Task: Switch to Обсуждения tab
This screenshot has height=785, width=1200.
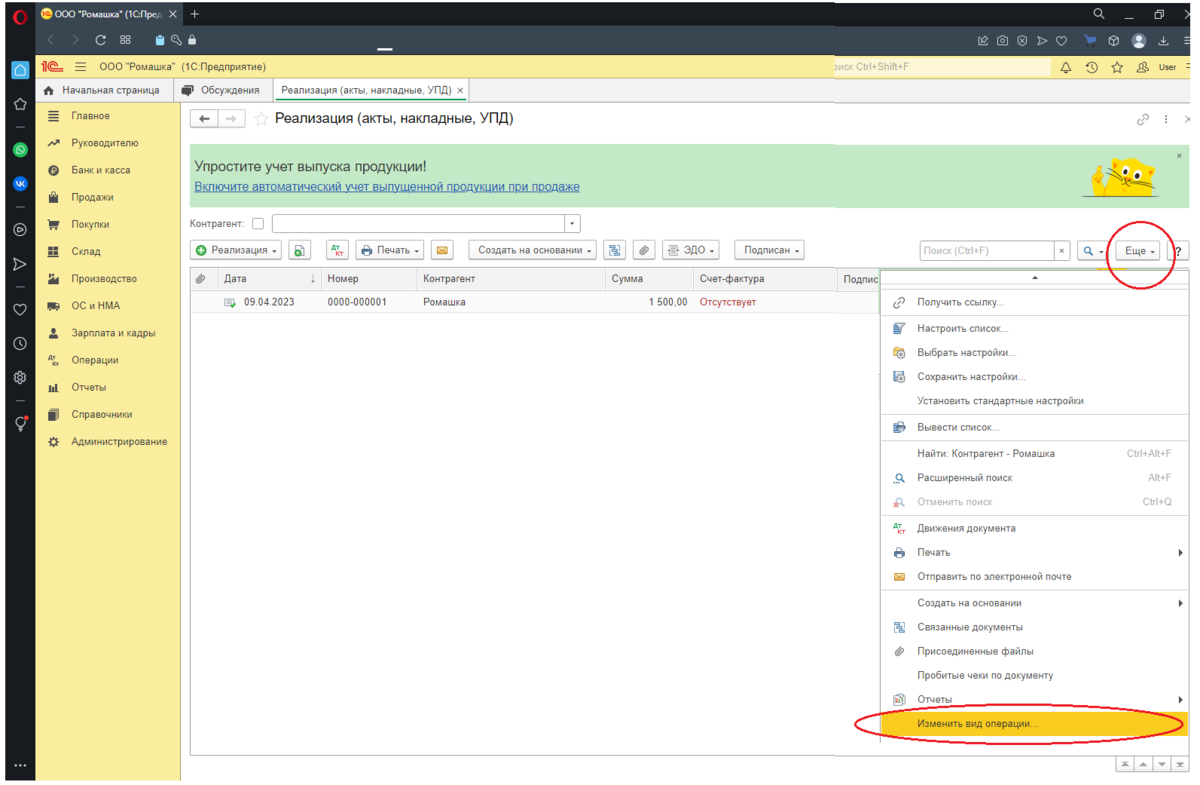Action: 221,90
